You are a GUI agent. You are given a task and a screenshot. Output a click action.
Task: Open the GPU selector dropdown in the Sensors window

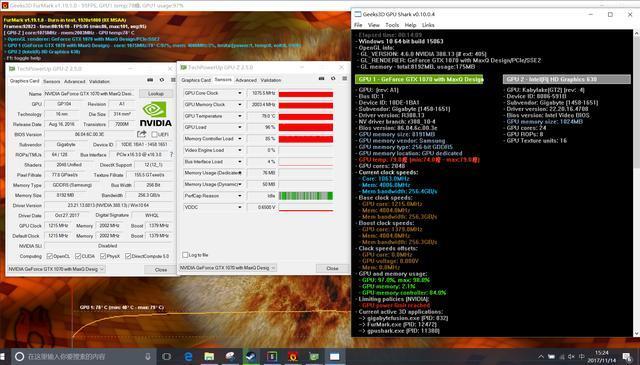click(x=227, y=268)
